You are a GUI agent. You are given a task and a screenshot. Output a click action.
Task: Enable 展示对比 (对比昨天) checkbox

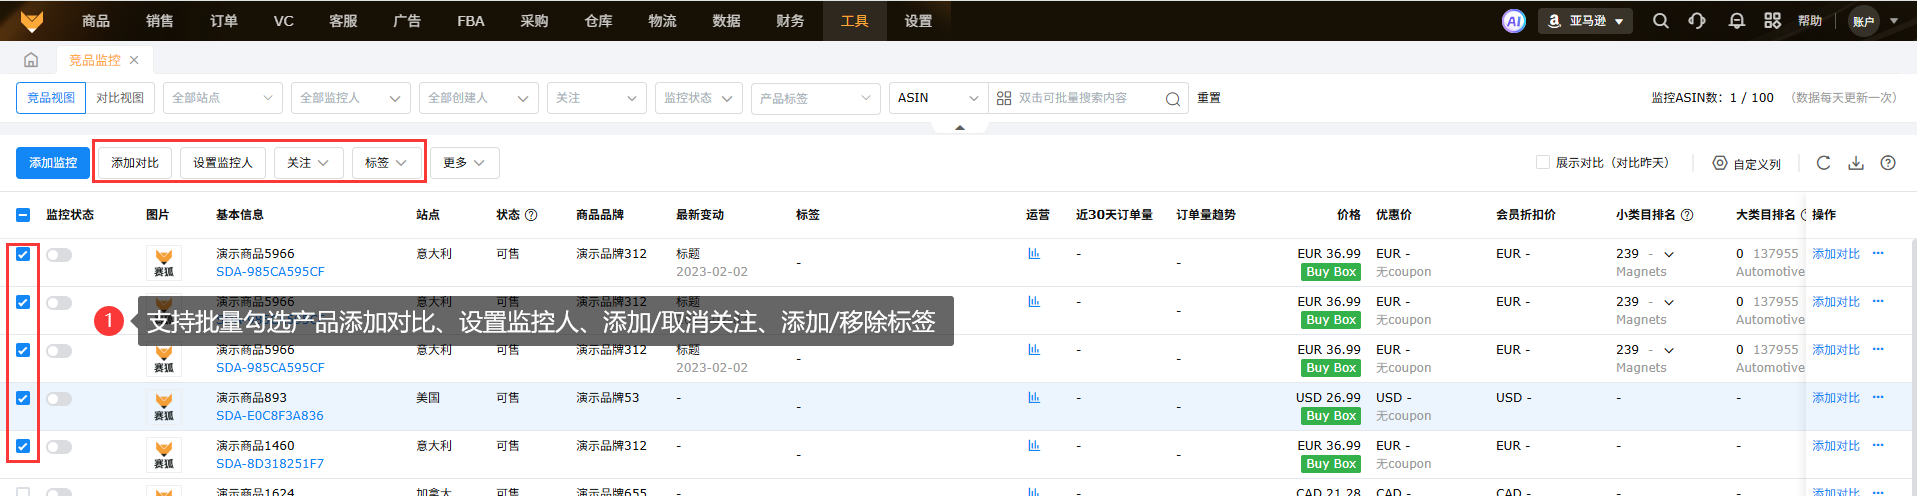pos(1542,162)
